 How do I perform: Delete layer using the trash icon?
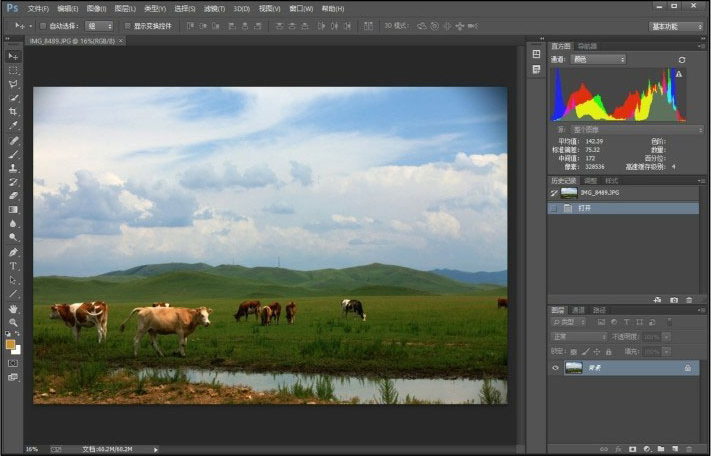[x=689, y=449]
